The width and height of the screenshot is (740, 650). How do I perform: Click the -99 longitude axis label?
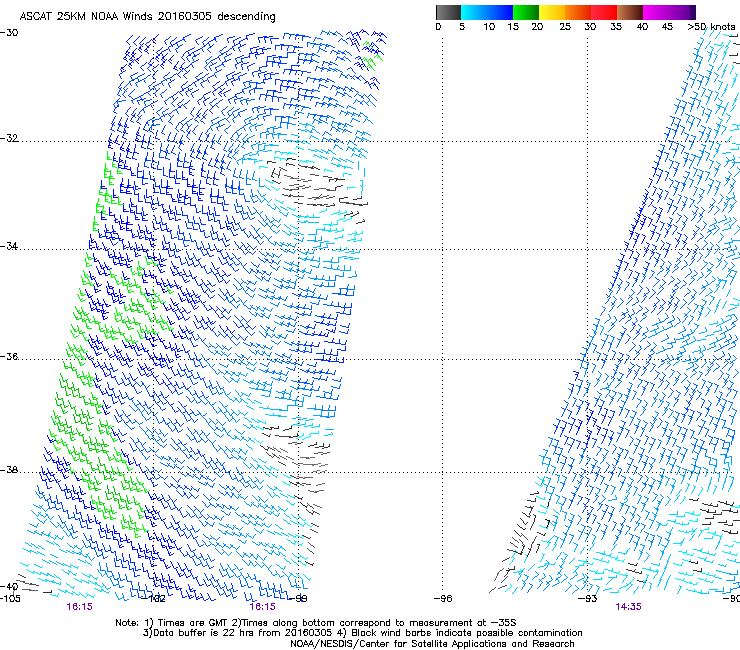click(299, 599)
